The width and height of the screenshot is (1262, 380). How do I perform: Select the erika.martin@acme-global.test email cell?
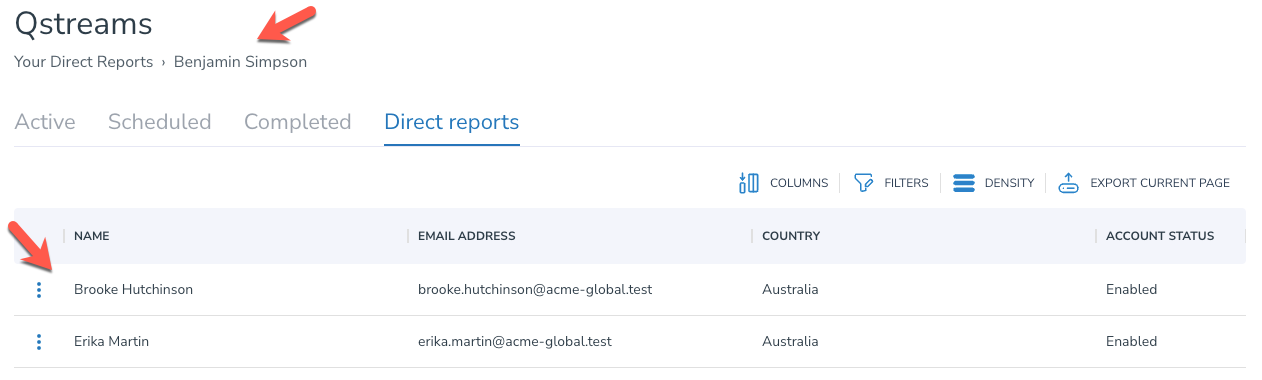click(515, 342)
